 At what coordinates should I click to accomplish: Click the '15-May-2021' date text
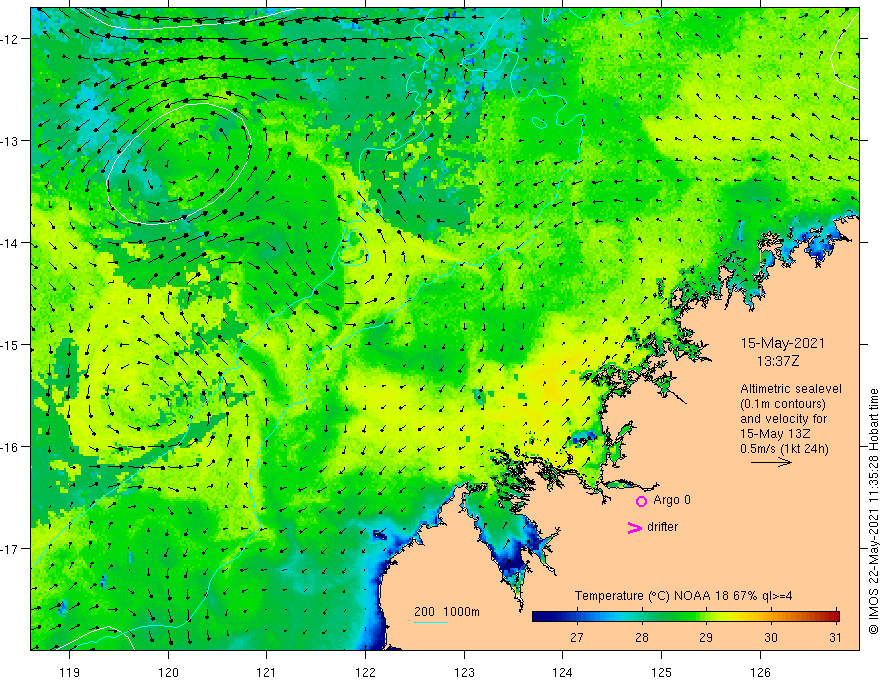click(782, 343)
